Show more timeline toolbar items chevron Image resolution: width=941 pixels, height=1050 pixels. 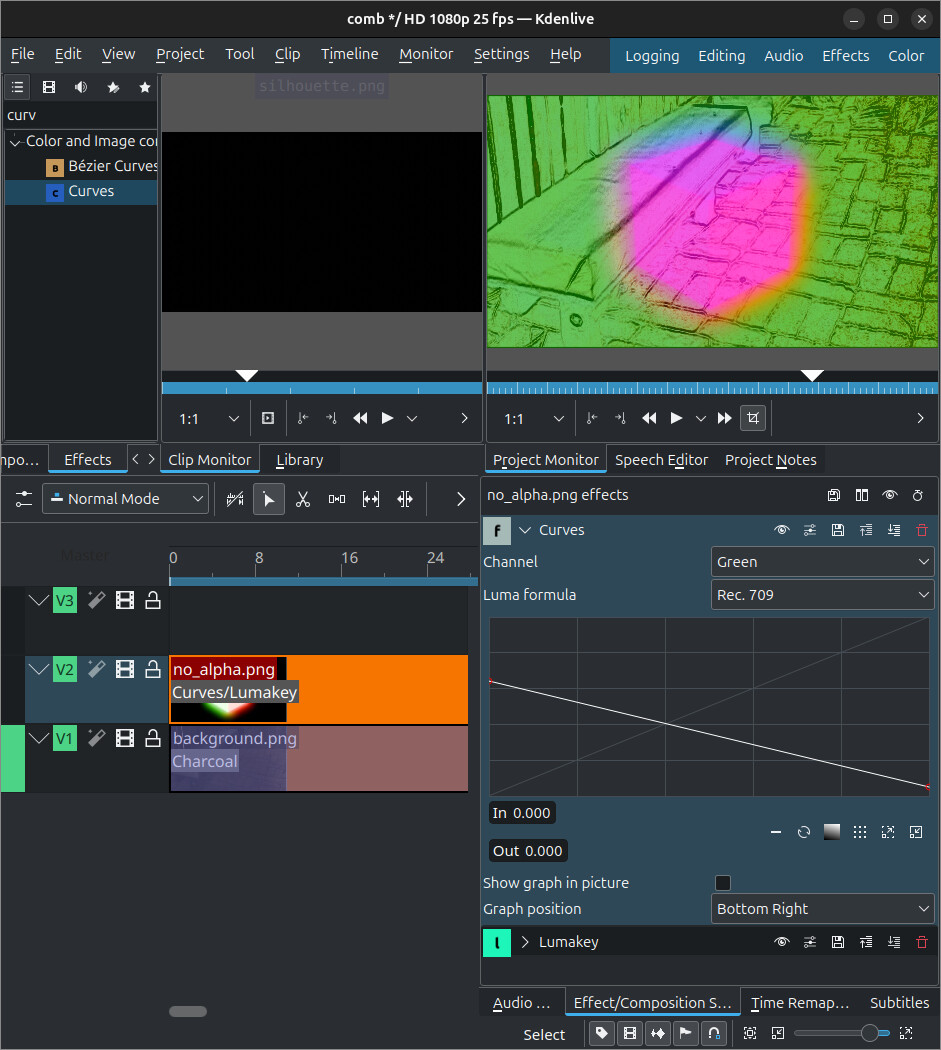[x=461, y=499]
